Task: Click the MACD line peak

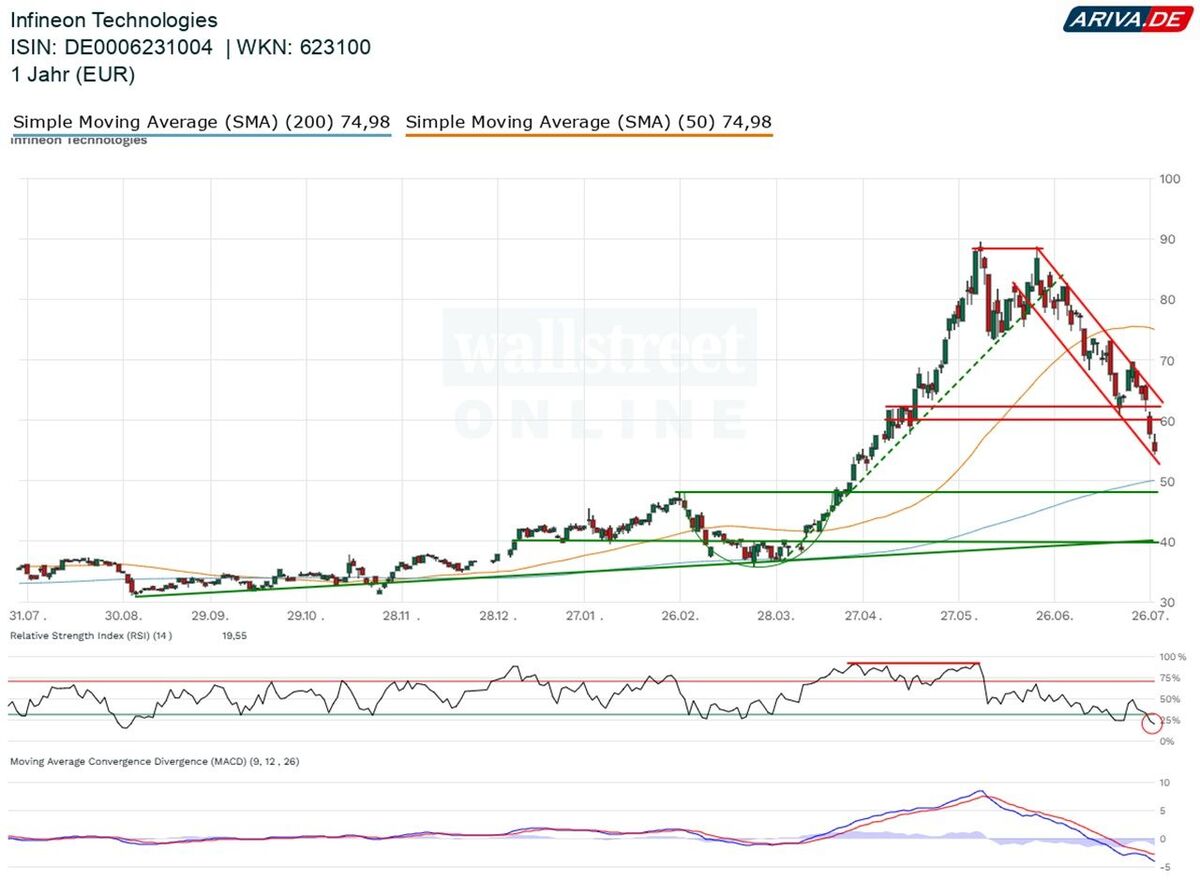Action: (982, 792)
